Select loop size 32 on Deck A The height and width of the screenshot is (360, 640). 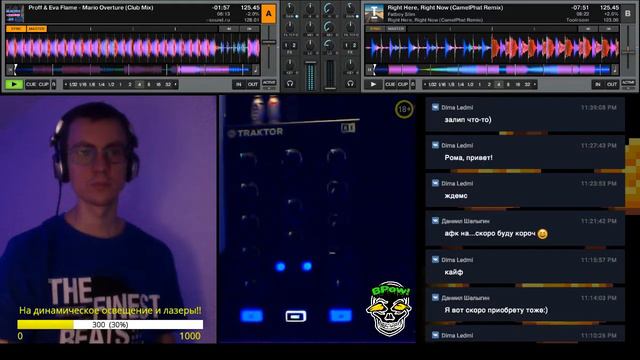(x=168, y=84)
